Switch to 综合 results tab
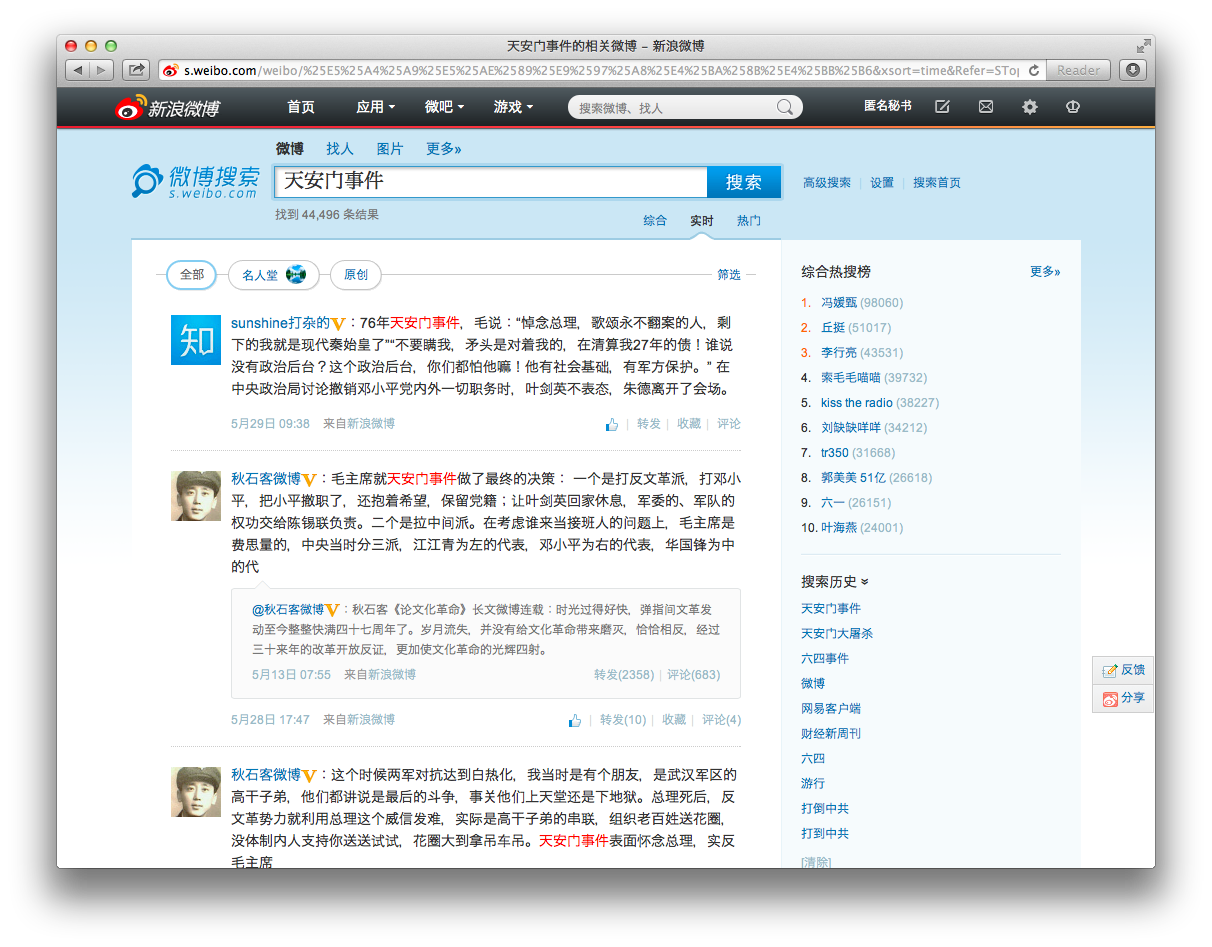 (x=655, y=221)
